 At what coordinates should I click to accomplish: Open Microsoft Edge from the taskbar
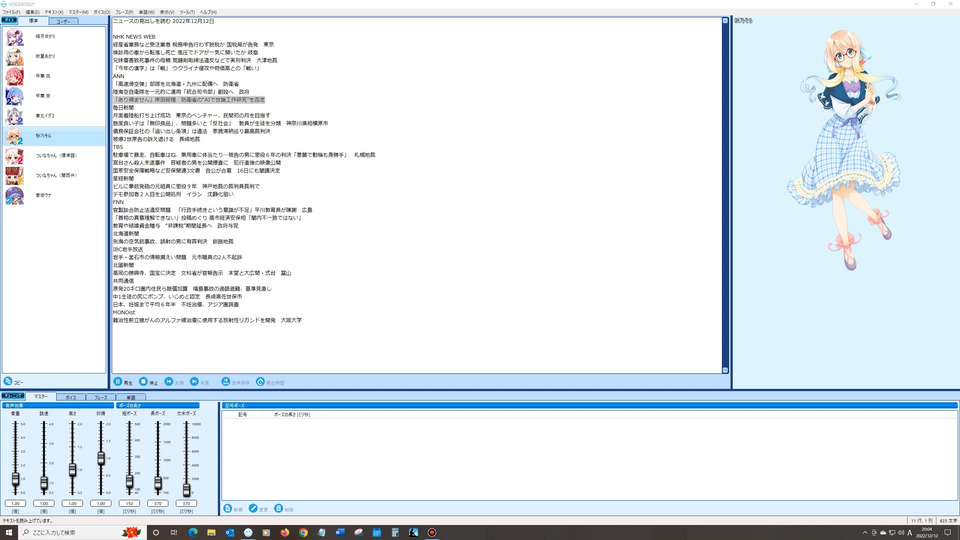pyautogui.click(x=193, y=532)
